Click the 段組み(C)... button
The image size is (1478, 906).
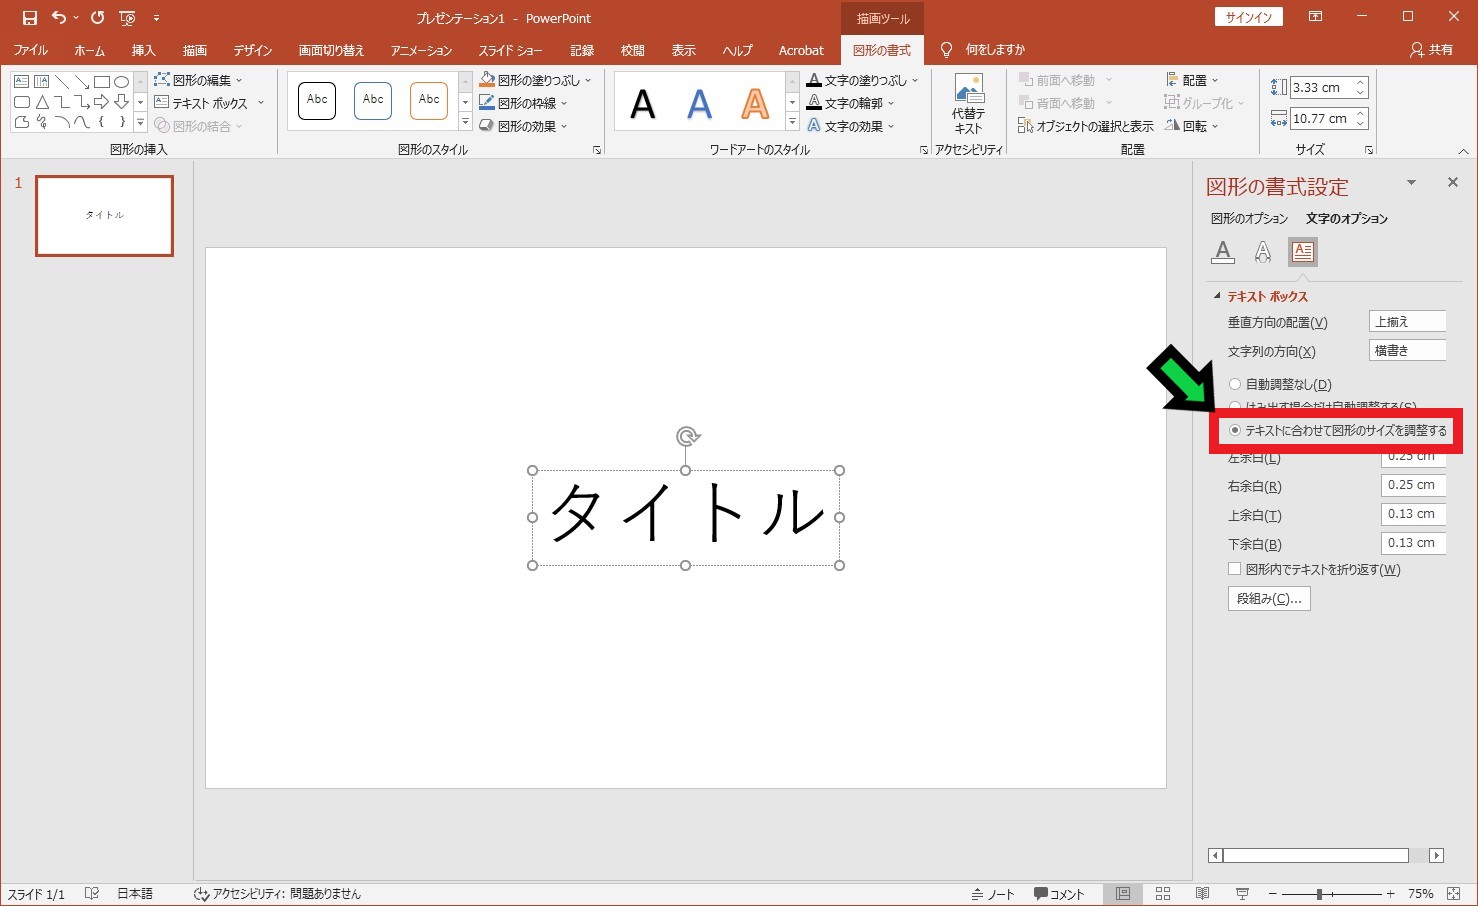1269,598
